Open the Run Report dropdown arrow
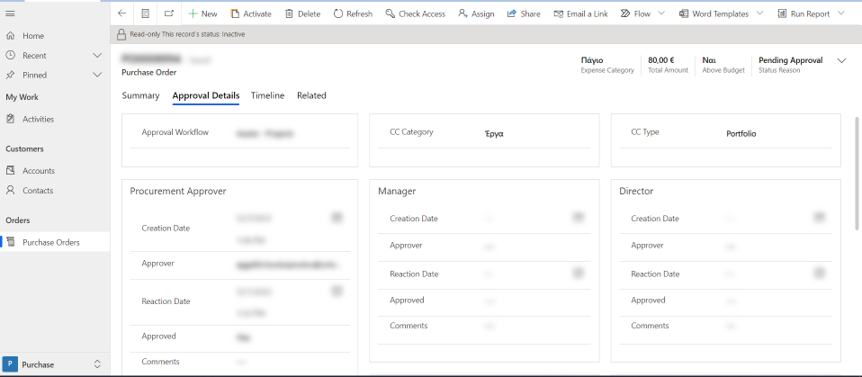This screenshot has width=862, height=377. [841, 13]
